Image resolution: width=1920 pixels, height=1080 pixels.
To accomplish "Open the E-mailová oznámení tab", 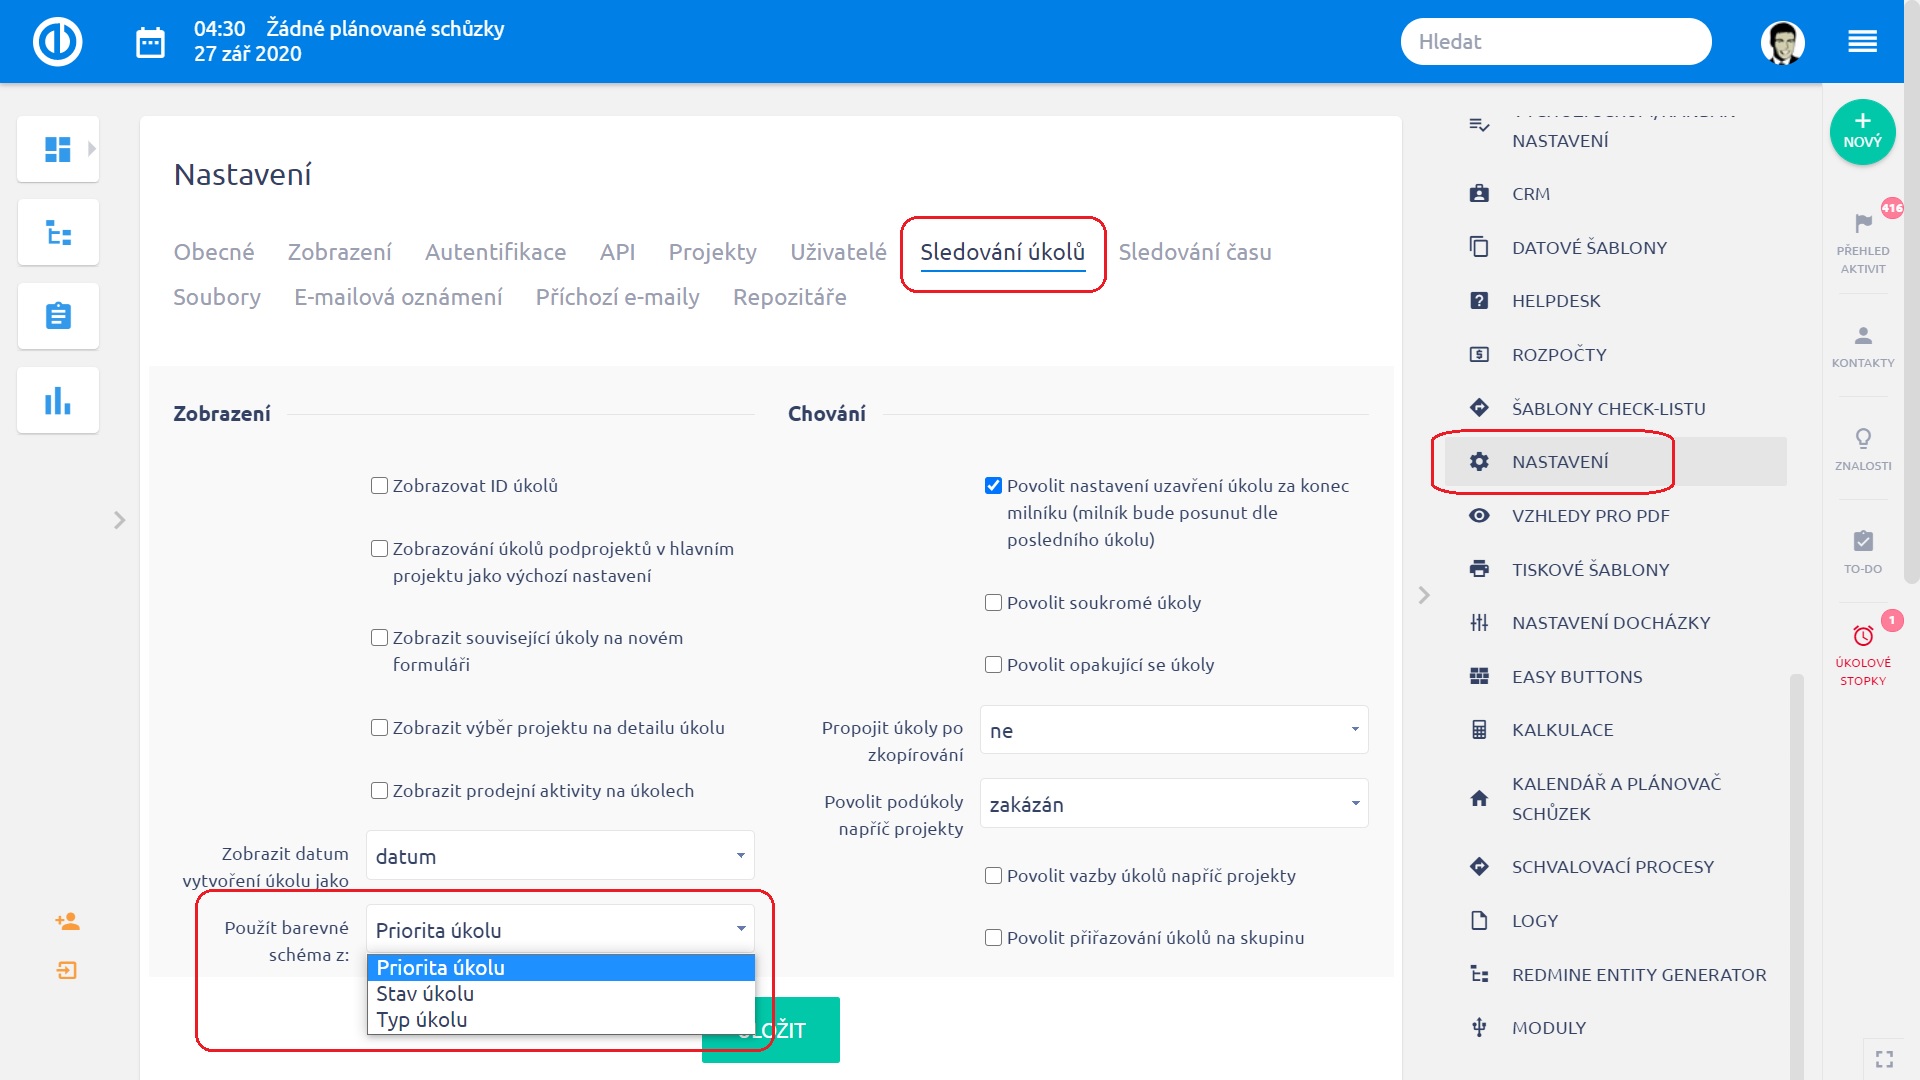I will pyautogui.click(x=398, y=297).
